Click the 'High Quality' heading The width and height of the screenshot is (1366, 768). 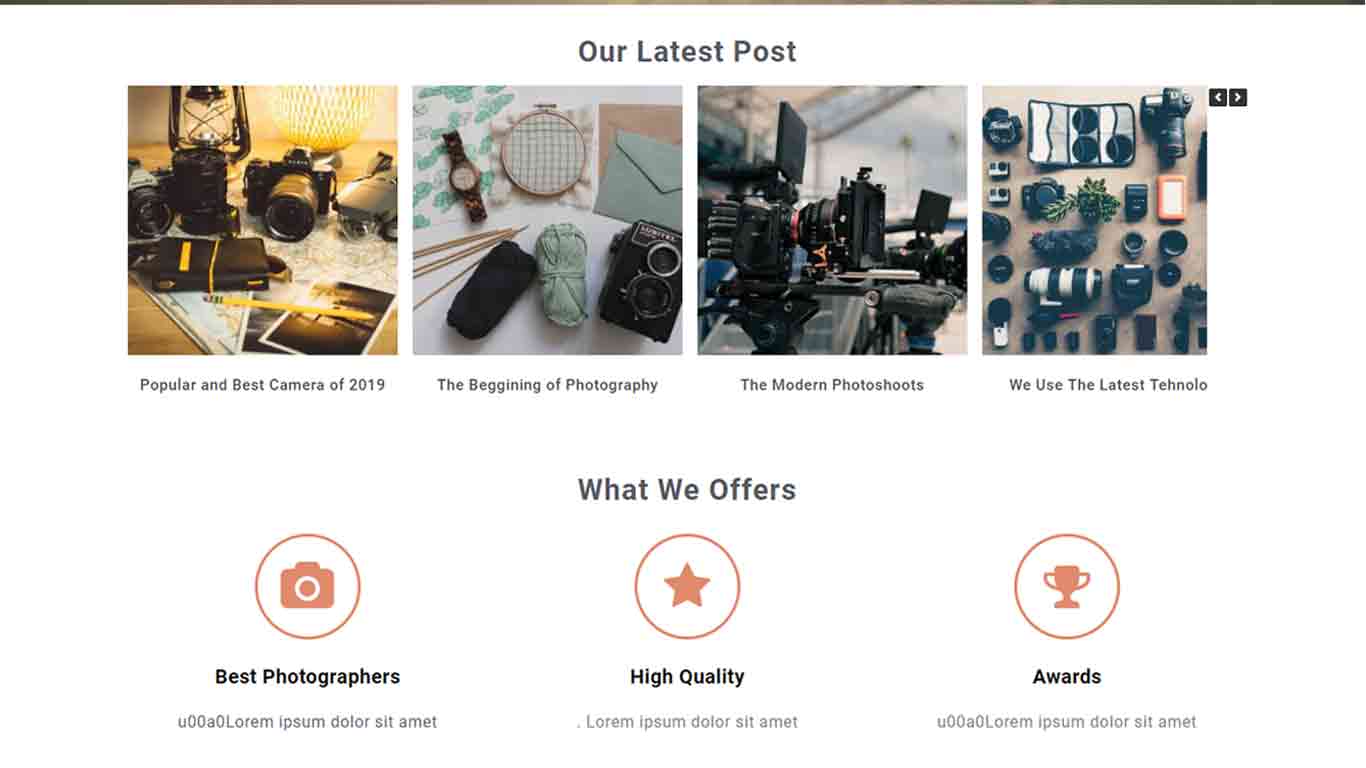pos(687,677)
